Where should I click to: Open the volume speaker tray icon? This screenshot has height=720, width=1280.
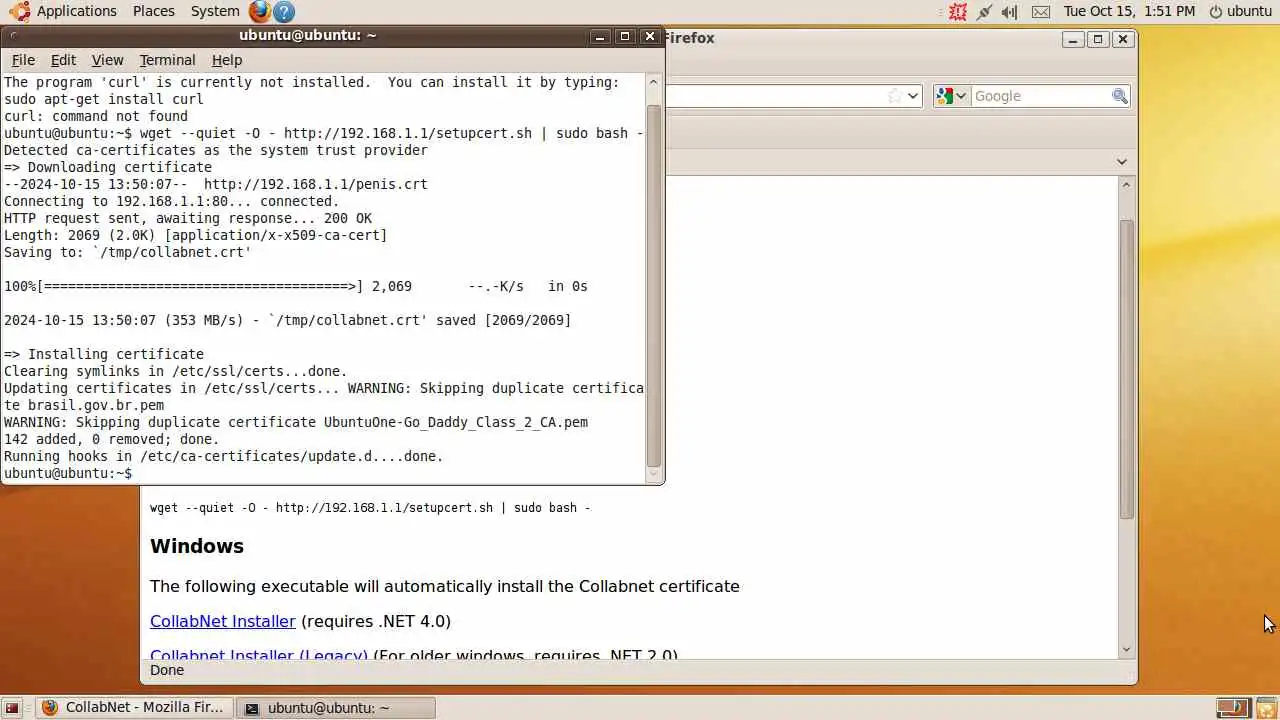click(x=1010, y=11)
